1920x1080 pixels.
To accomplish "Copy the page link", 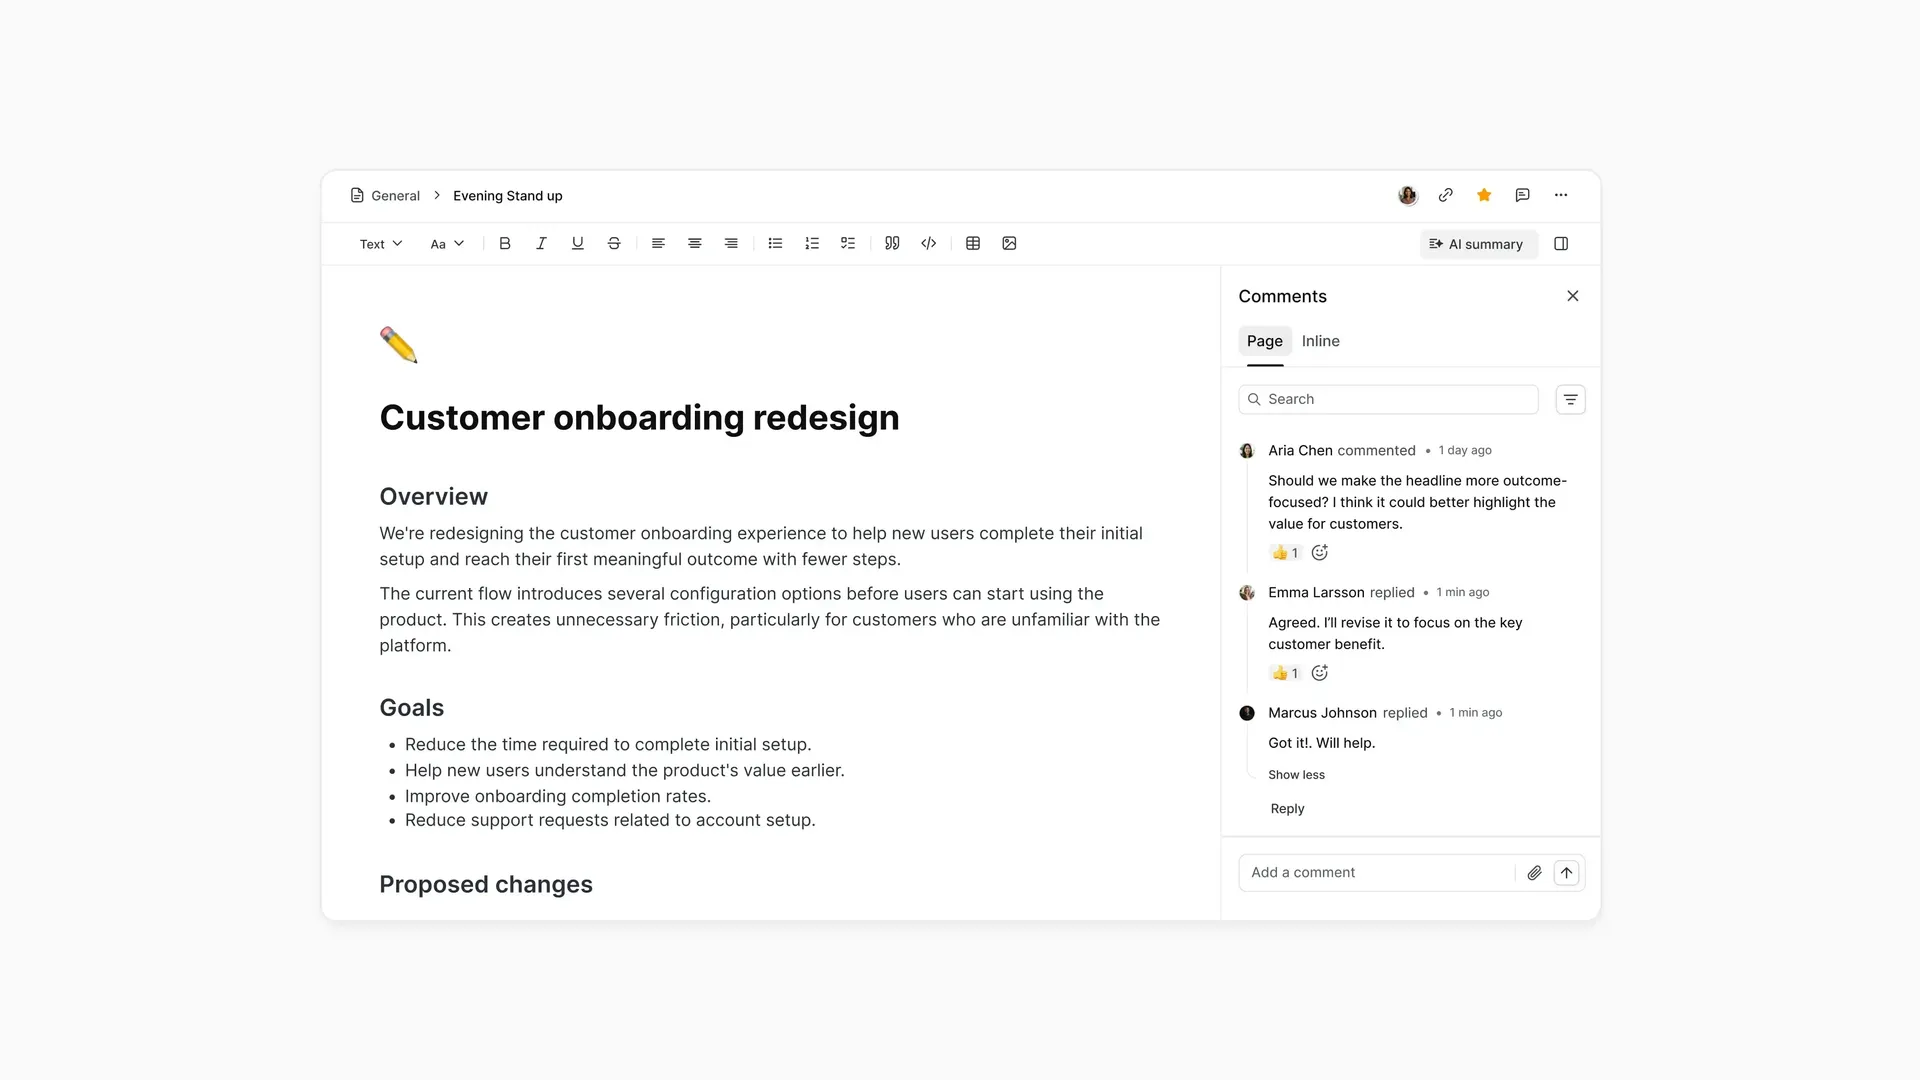I will [x=1446, y=195].
